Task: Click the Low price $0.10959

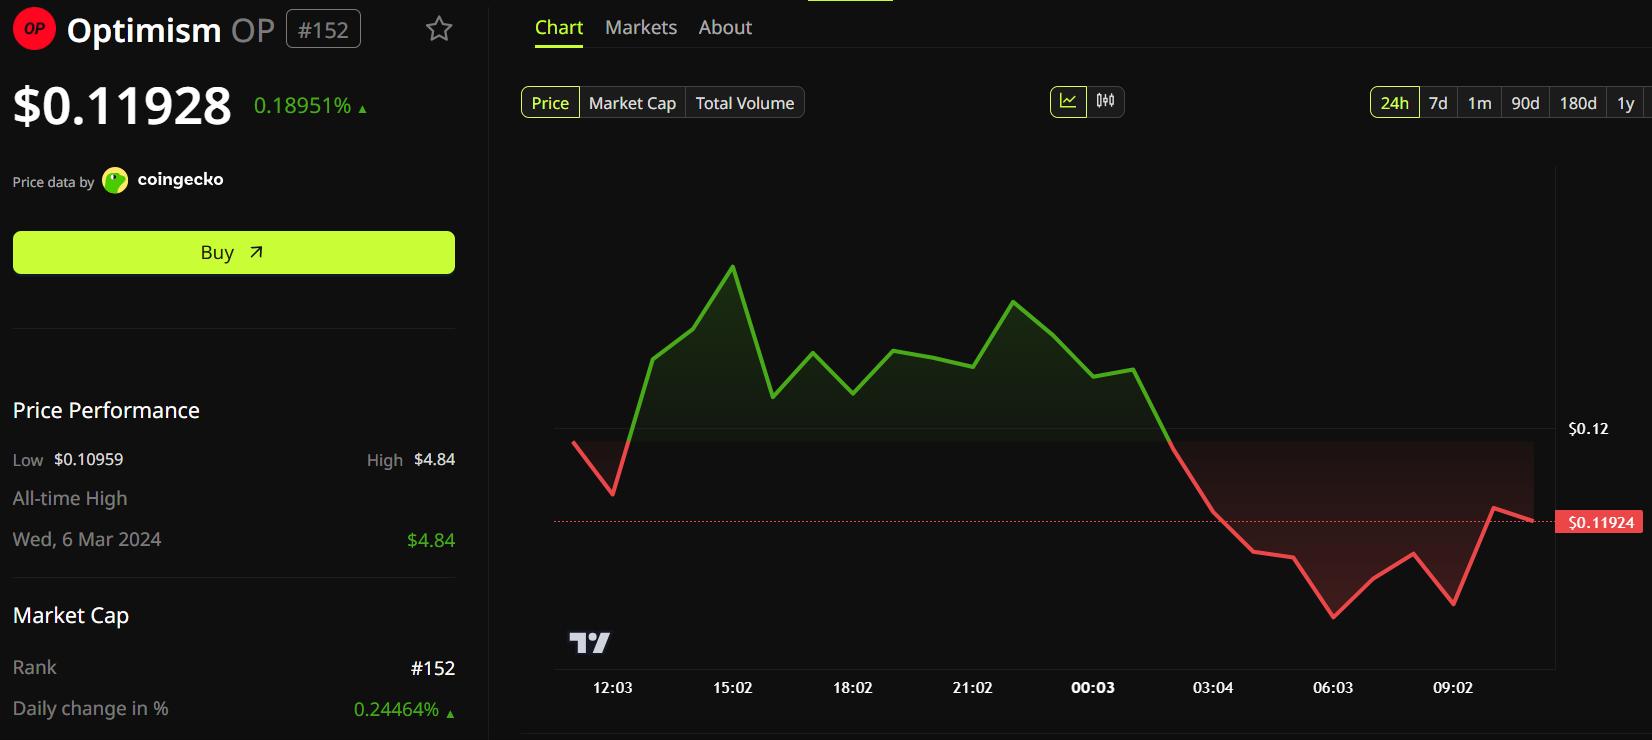Action: point(88,459)
